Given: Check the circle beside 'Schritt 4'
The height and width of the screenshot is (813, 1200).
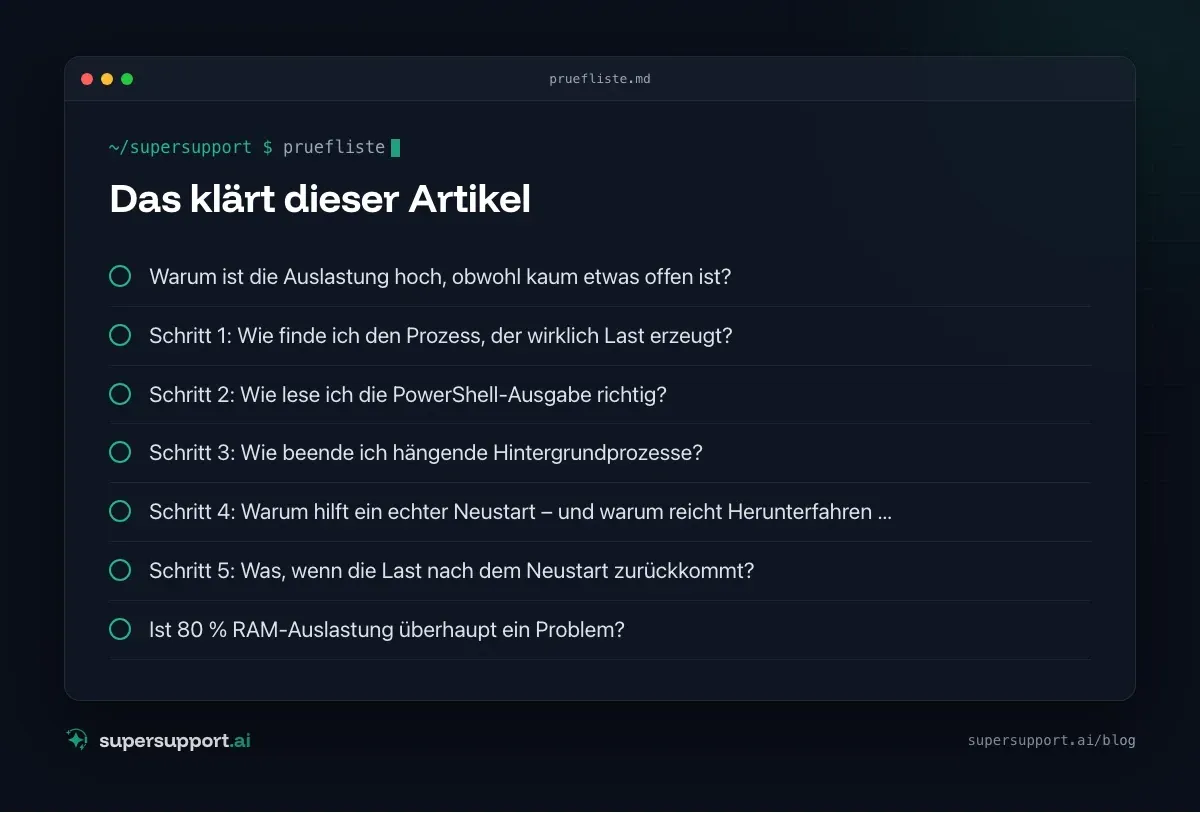Looking at the screenshot, I should (x=120, y=511).
